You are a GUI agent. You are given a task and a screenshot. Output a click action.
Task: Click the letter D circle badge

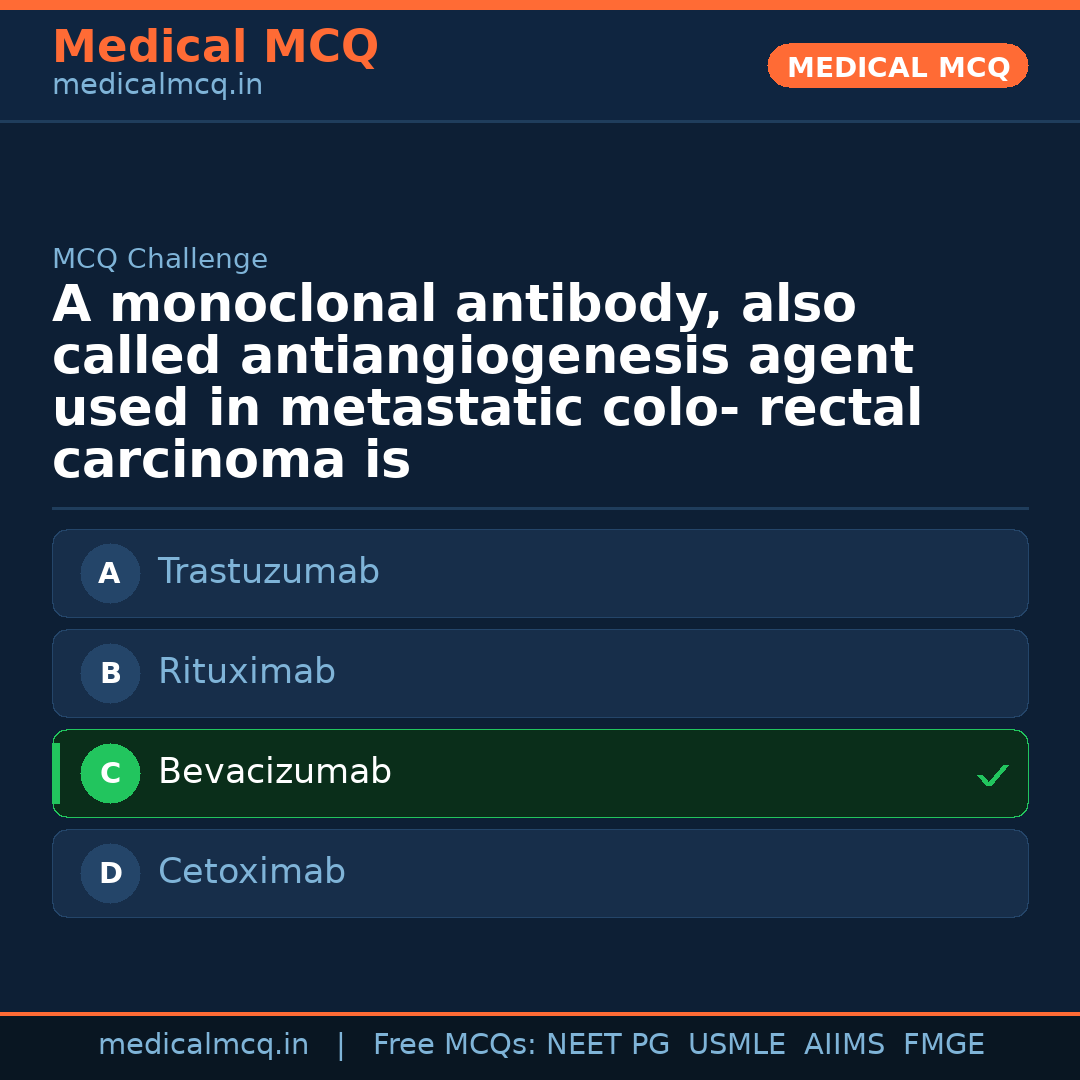coord(110,874)
